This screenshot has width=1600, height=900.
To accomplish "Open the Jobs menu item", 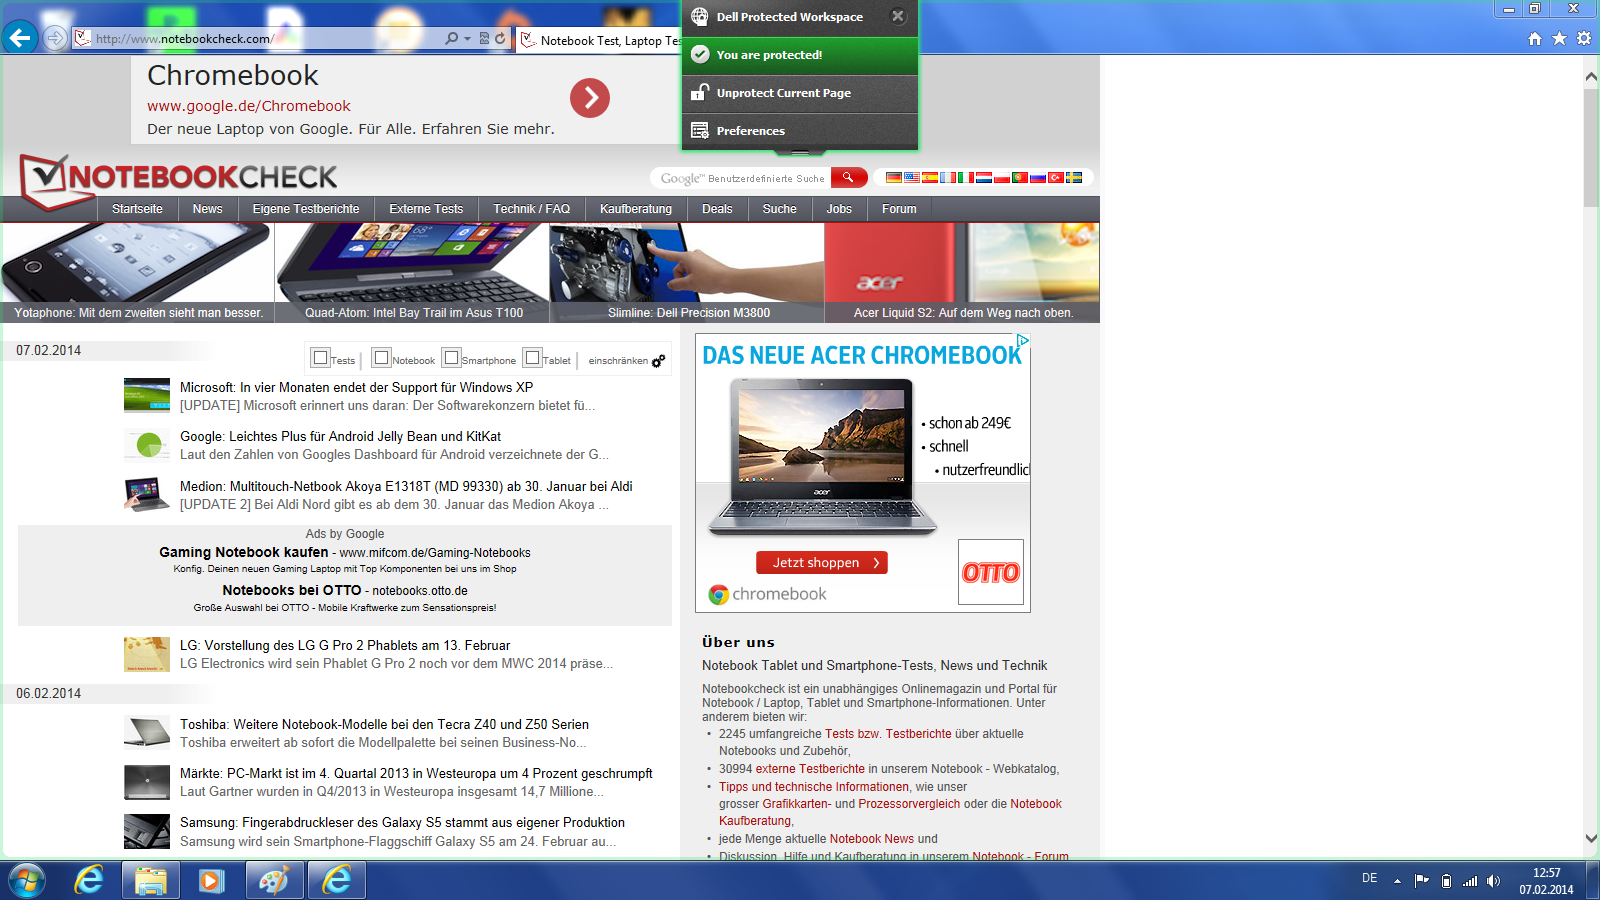I will (x=839, y=209).
